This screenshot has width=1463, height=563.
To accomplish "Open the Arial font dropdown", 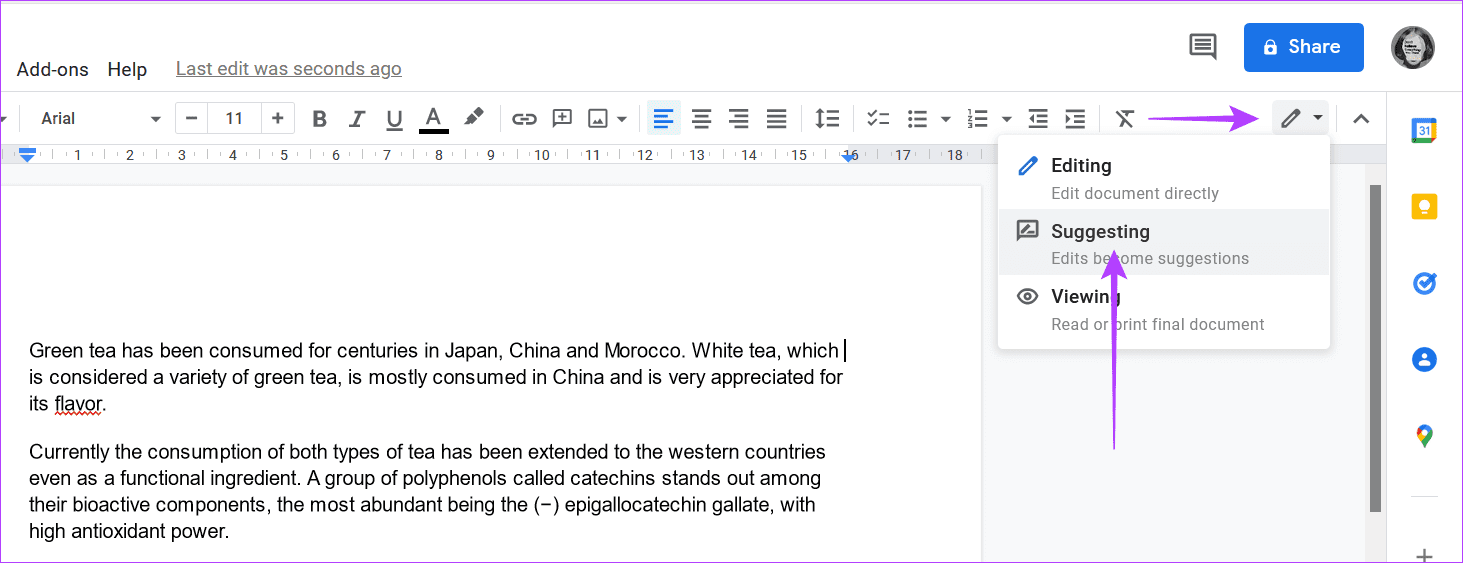I will coord(100,119).
